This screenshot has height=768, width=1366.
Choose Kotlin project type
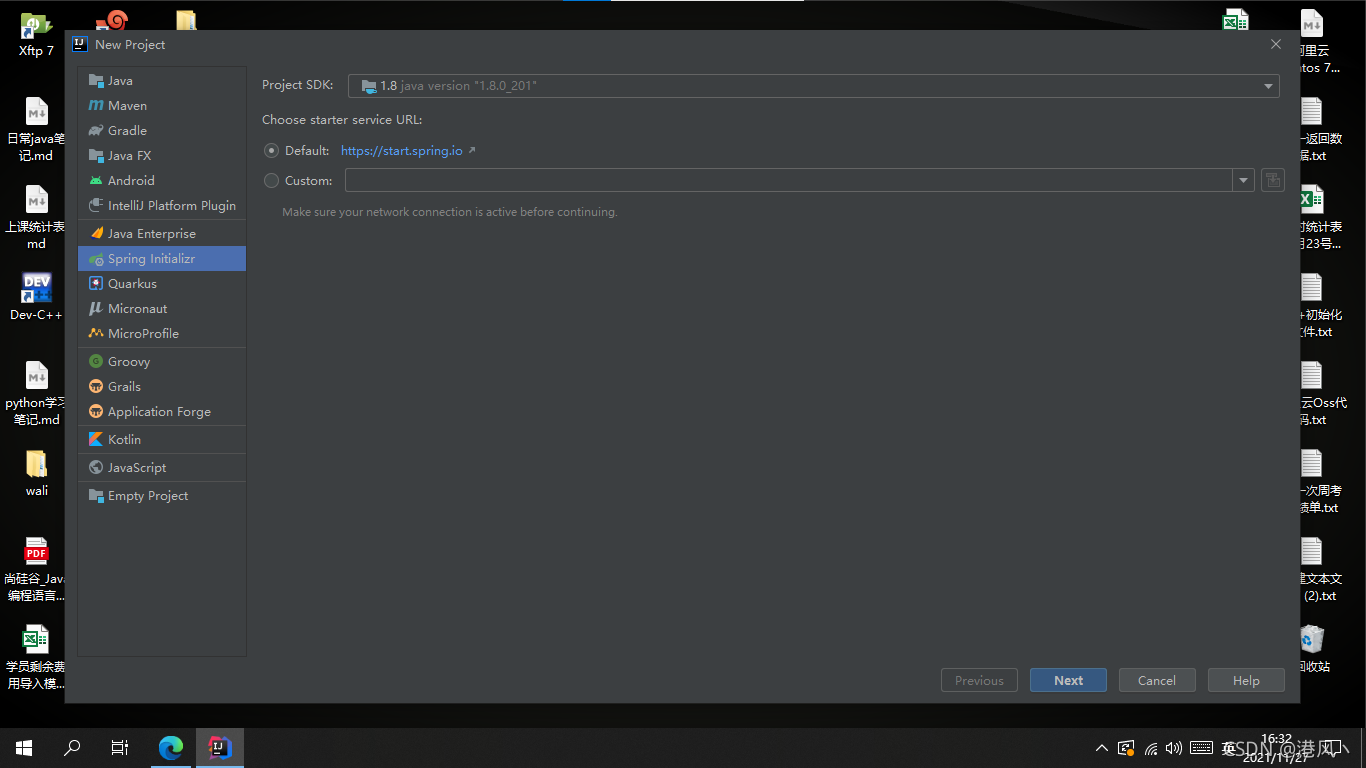click(x=162, y=440)
